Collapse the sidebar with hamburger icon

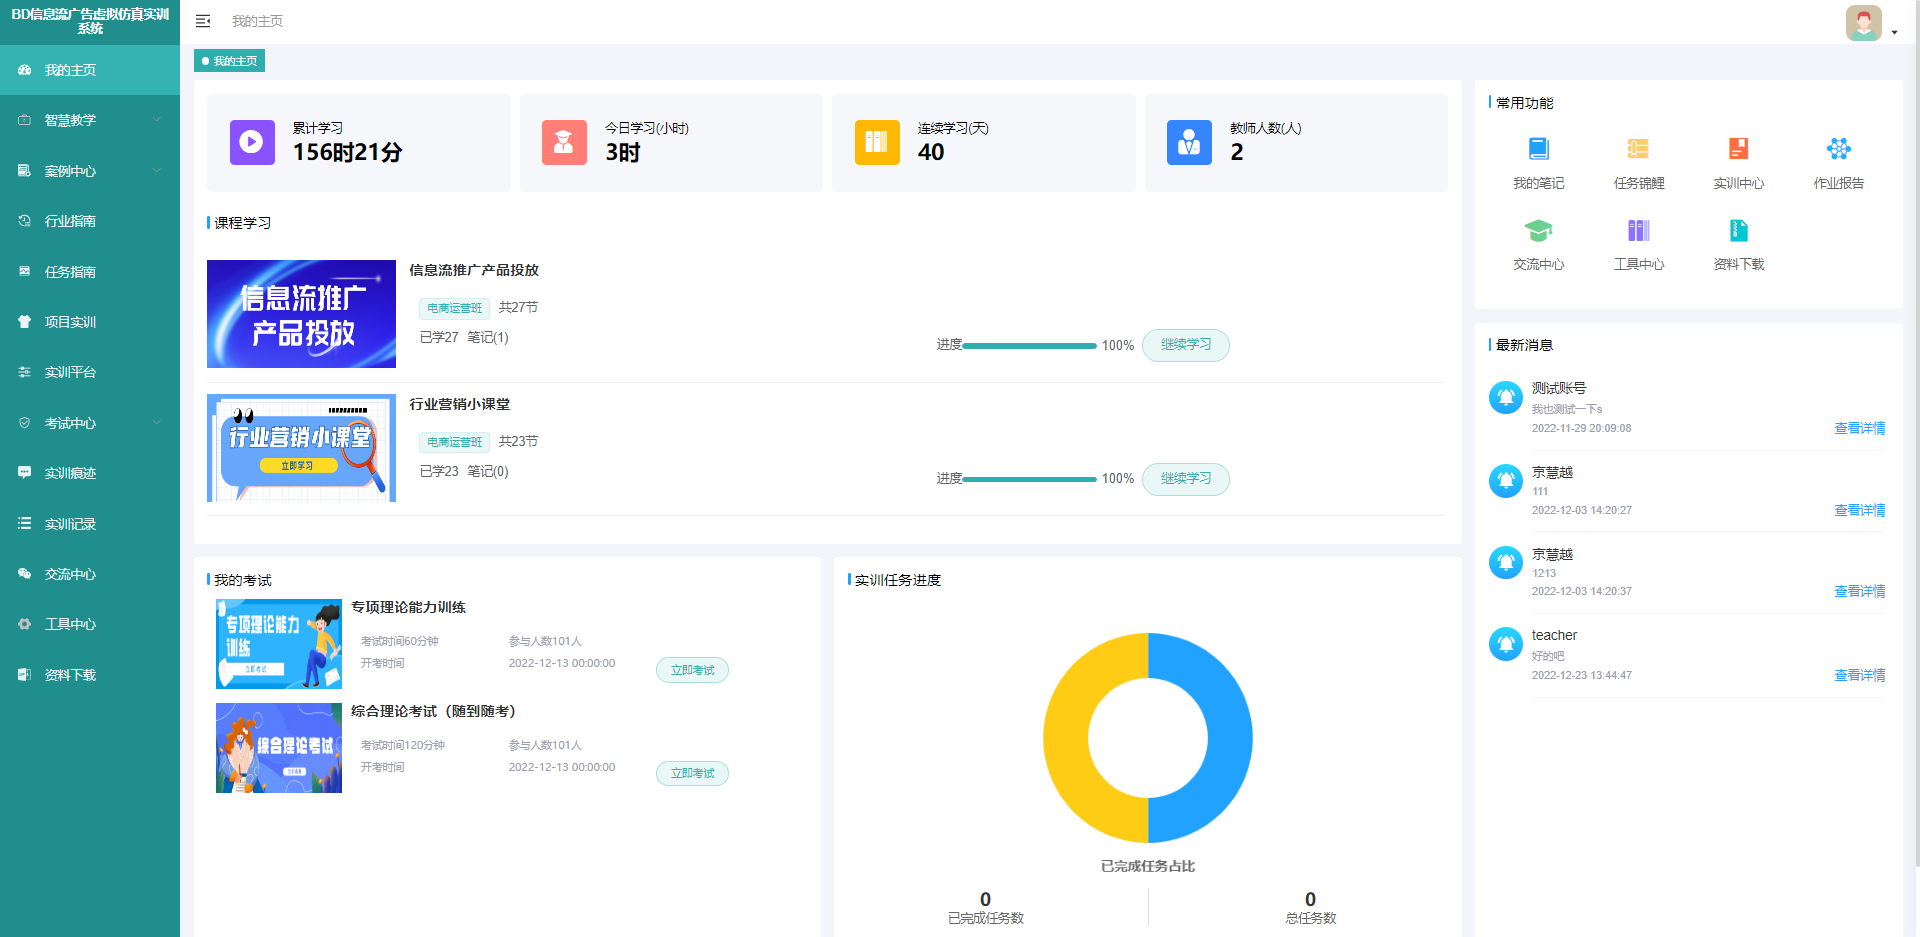tap(203, 21)
